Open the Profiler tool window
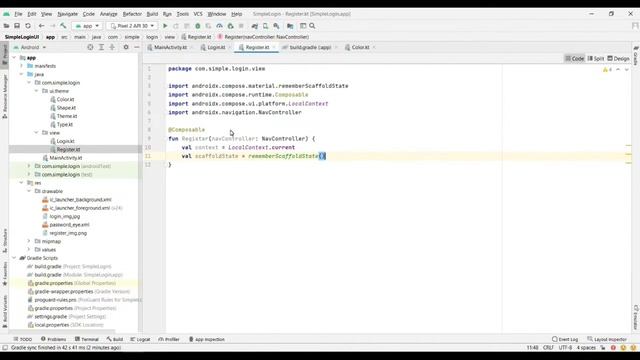 (169, 339)
